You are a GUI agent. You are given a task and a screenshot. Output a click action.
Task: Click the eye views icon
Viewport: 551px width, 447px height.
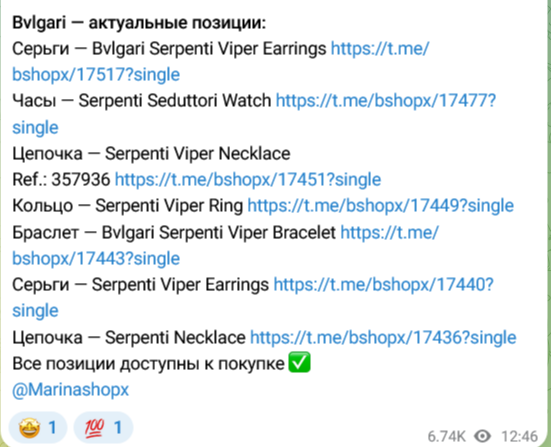coord(482,436)
